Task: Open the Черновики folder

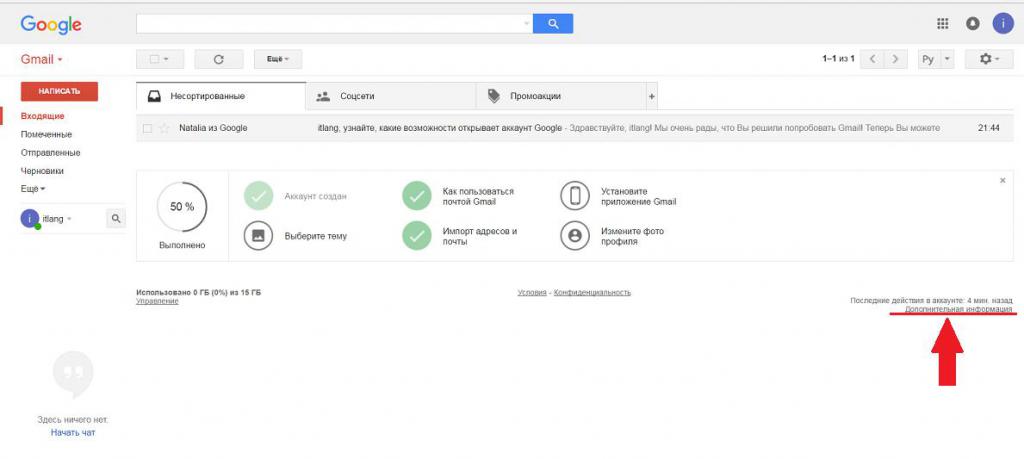Action: pos(42,170)
